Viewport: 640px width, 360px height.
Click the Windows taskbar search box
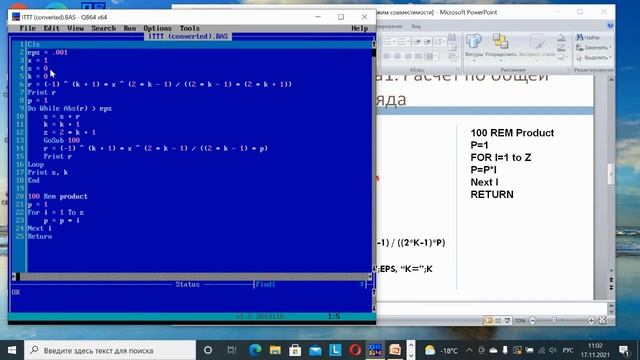click(x=110, y=350)
